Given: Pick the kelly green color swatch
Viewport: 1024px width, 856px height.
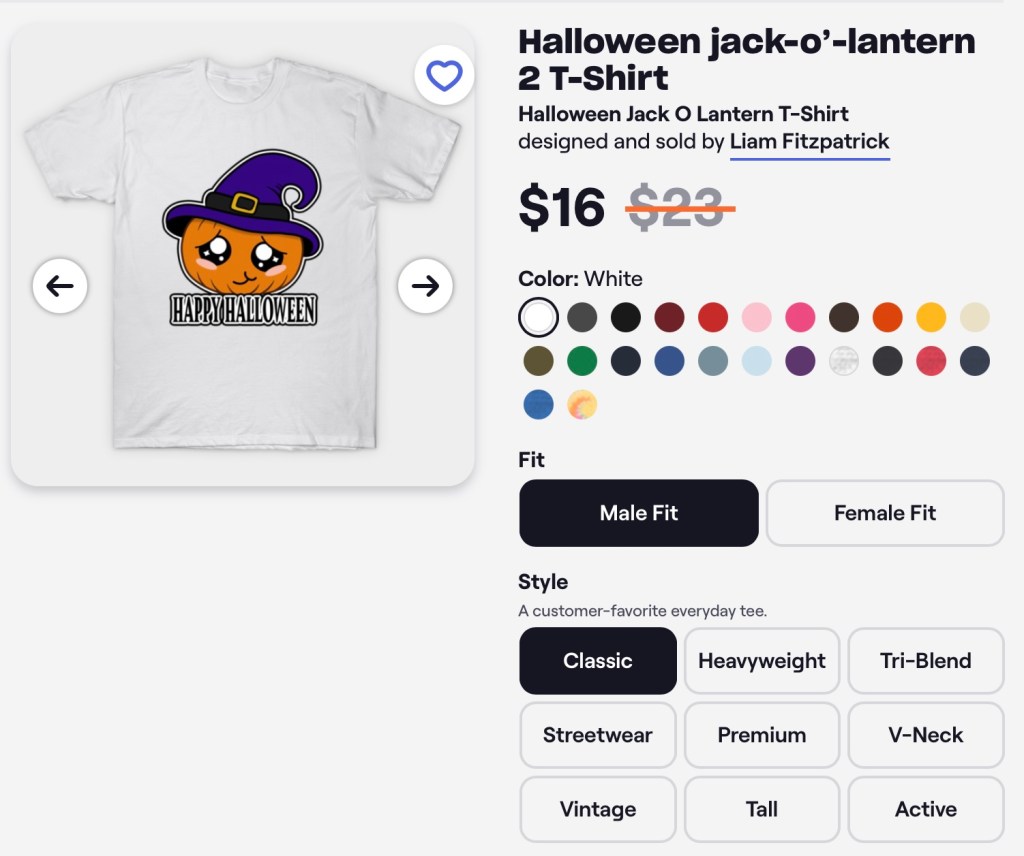Looking at the screenshot, I should pos(582,361).
